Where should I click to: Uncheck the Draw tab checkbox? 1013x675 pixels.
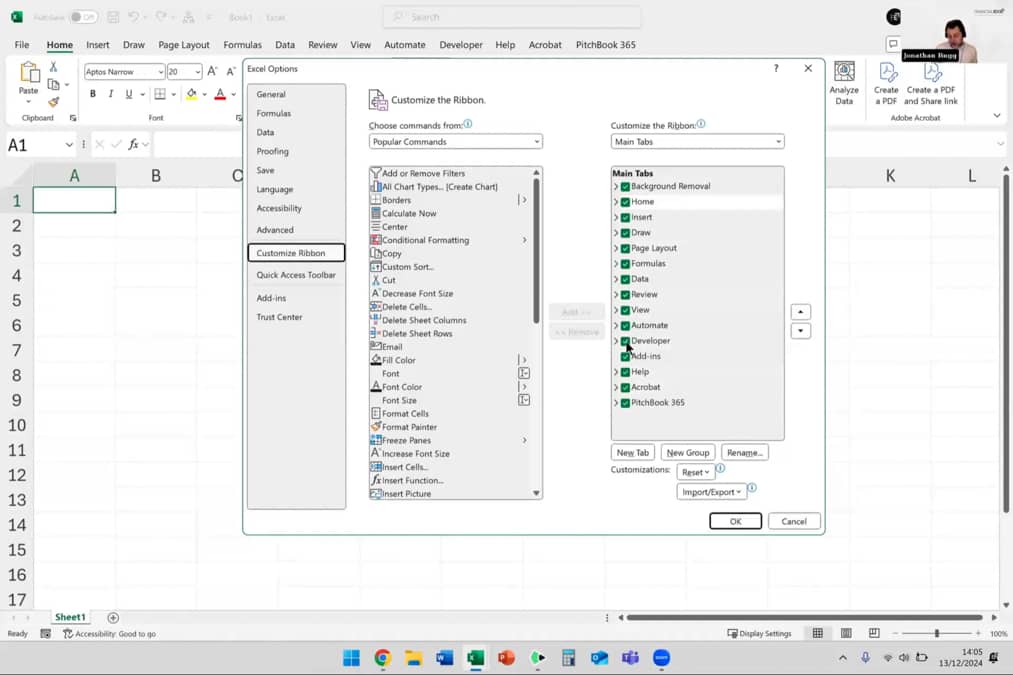tap(625, 233)
